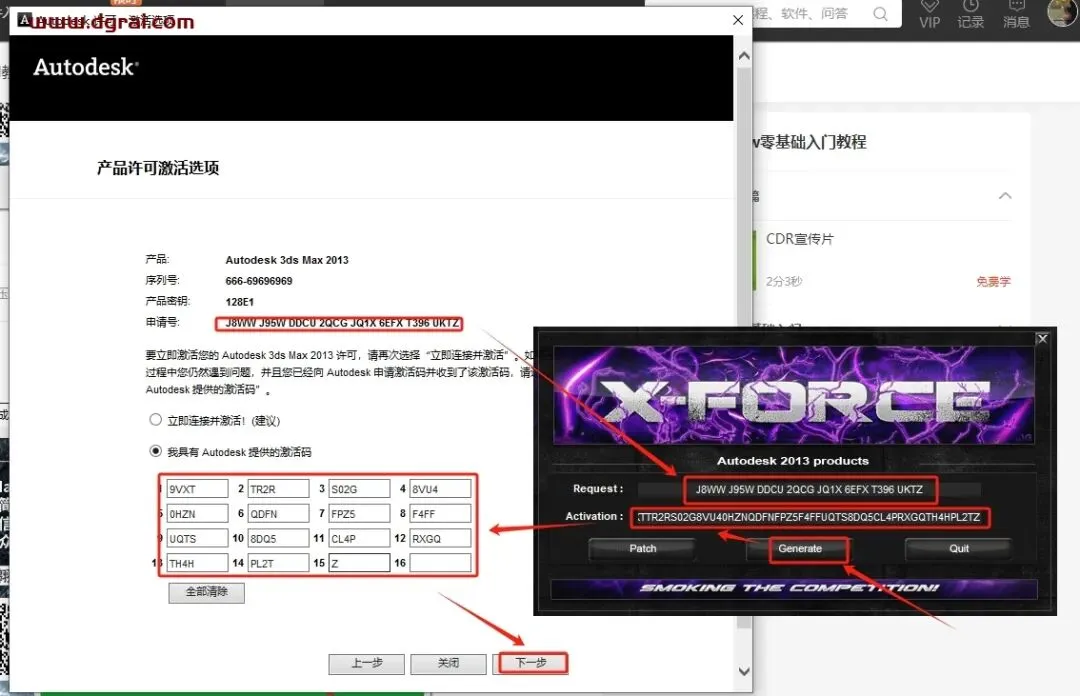Click the 关闭 (Close) button at dialog bottom
This screenshot has height=696, width=1080.
point(448,663)
